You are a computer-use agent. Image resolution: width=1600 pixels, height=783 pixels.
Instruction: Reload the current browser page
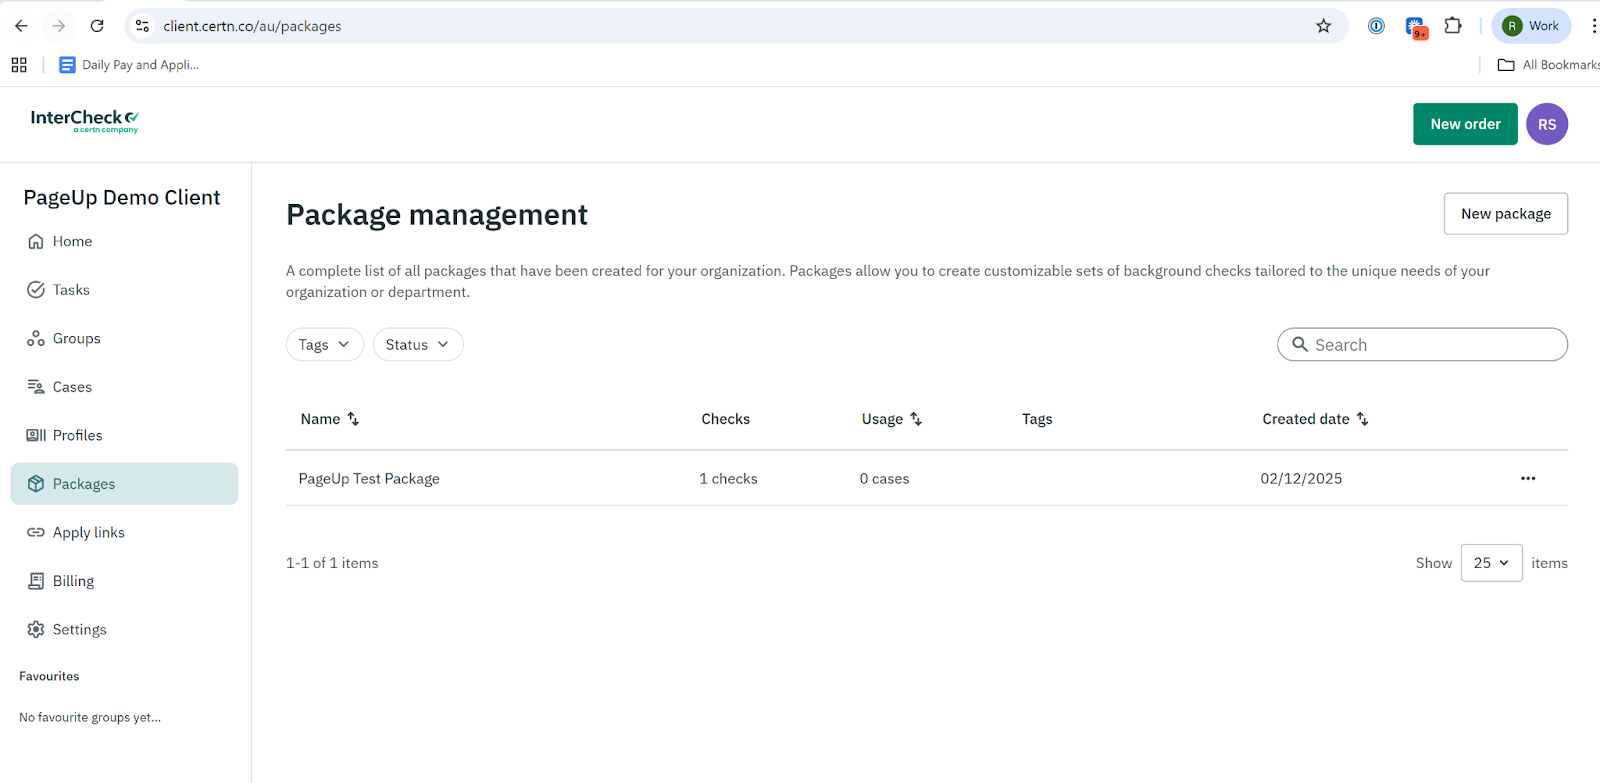pos(97,26)
